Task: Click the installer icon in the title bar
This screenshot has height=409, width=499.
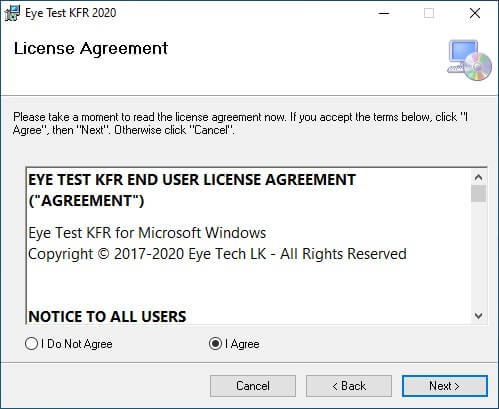Action: [12, 13]
